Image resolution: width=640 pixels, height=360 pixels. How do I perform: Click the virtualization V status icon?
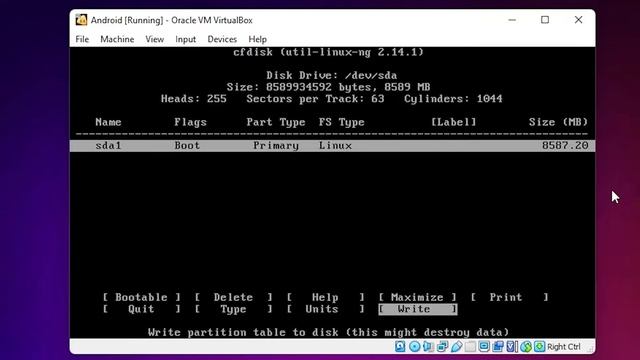click(x=512, y=347)
